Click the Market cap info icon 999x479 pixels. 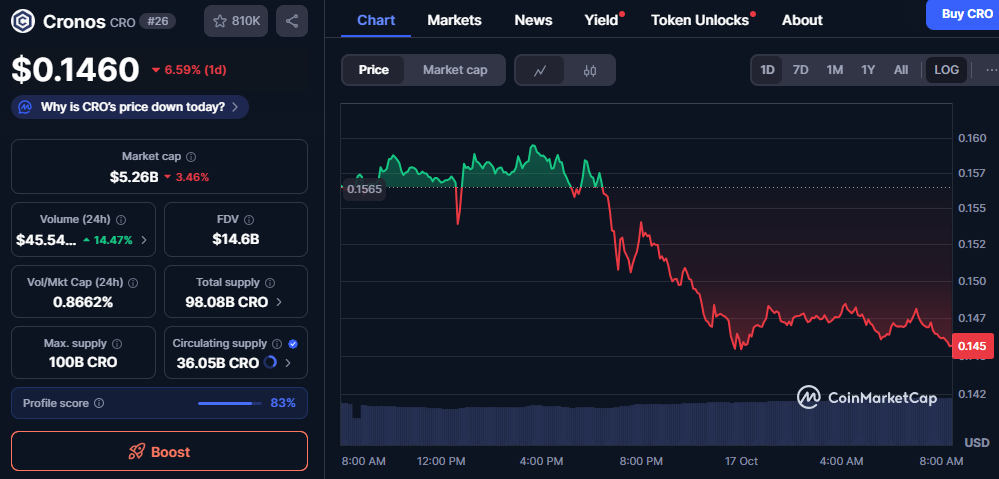tap(191, 157)
